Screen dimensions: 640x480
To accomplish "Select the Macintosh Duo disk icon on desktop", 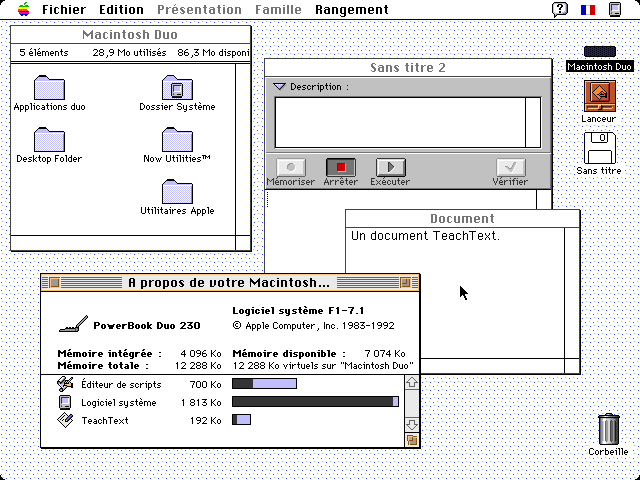I will 600,52.
